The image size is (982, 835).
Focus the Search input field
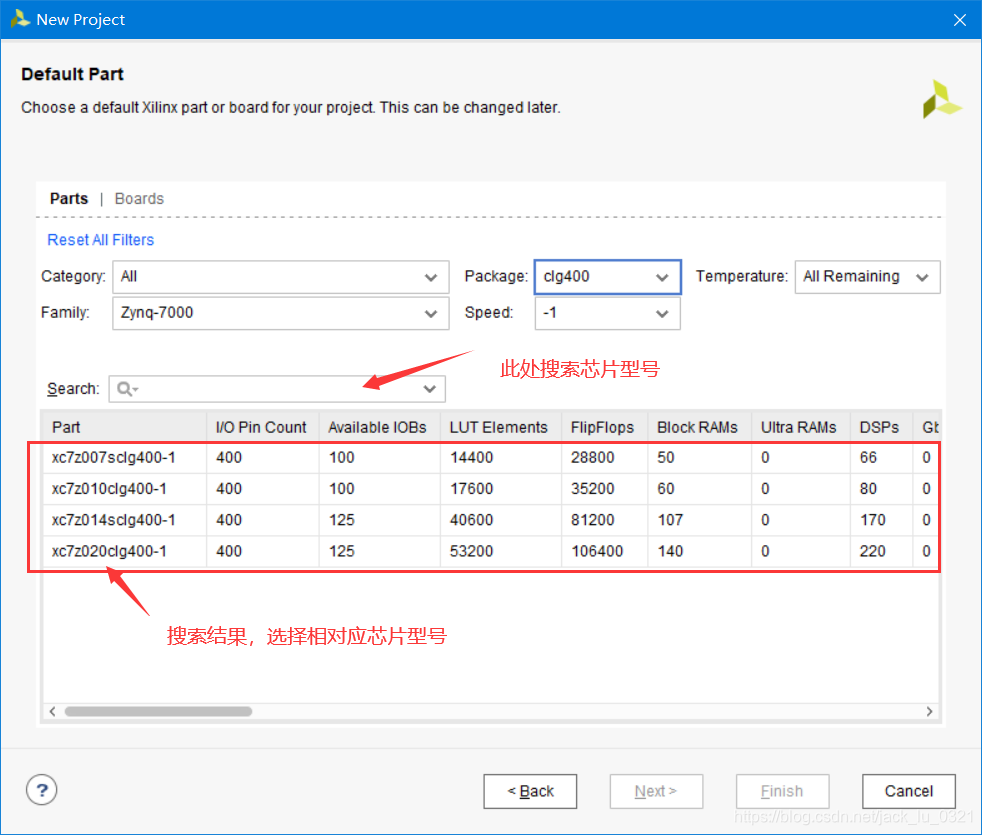(x=277, y=389)
